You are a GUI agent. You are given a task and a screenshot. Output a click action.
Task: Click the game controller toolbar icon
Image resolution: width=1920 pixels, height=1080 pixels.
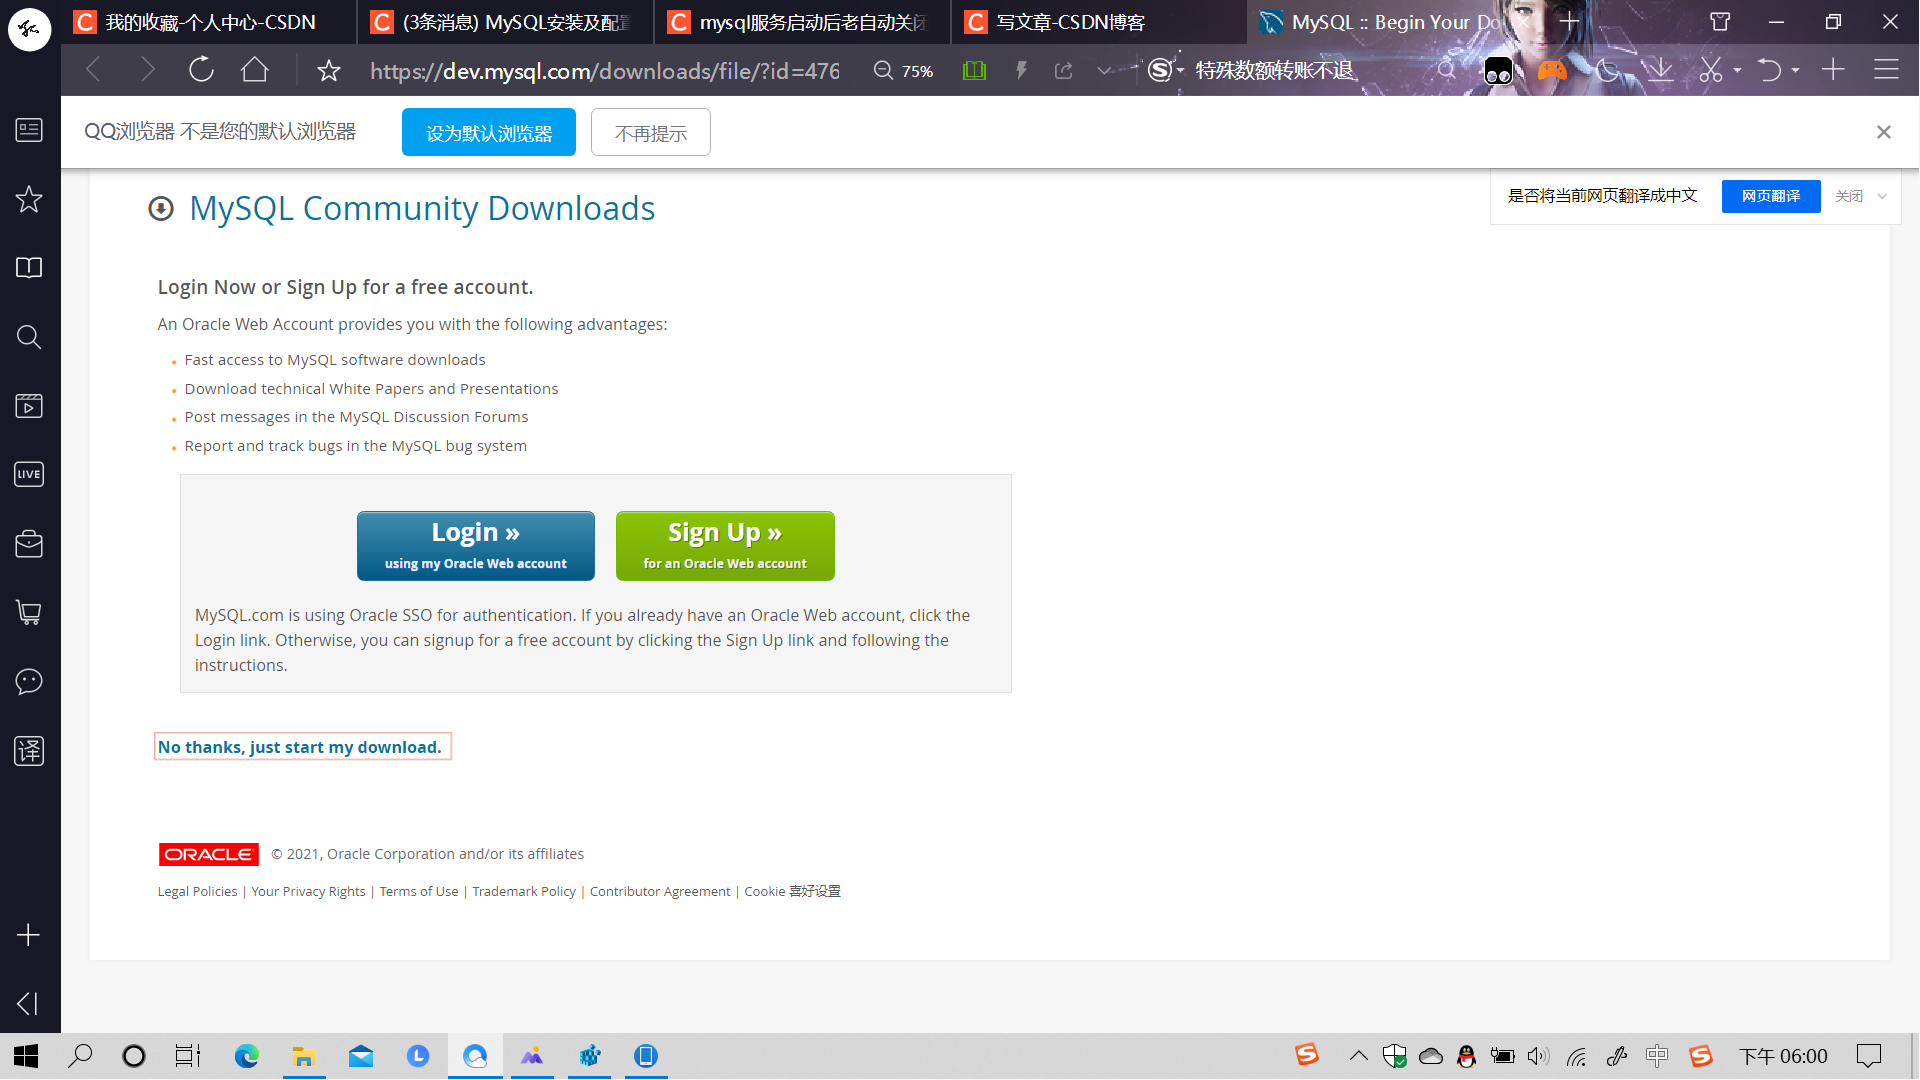1552,70
